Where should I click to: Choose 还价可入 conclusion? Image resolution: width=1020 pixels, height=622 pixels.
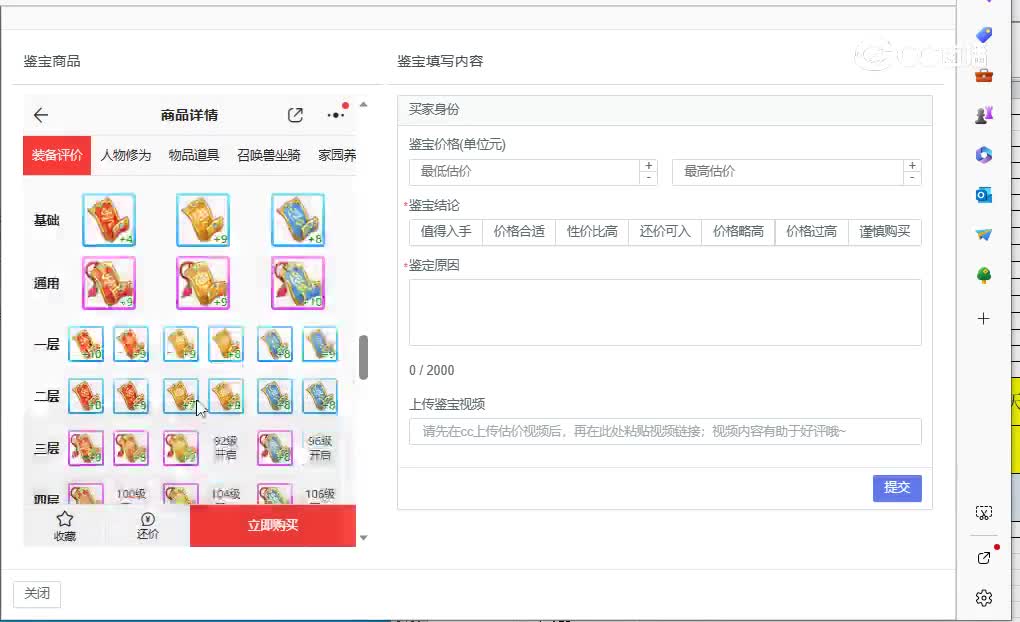point(665,232)
